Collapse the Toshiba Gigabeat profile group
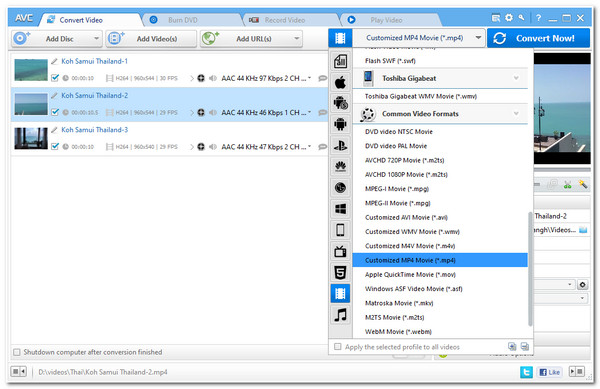The width and height of the screenshot is (600, 389). (x=516, y=78)
